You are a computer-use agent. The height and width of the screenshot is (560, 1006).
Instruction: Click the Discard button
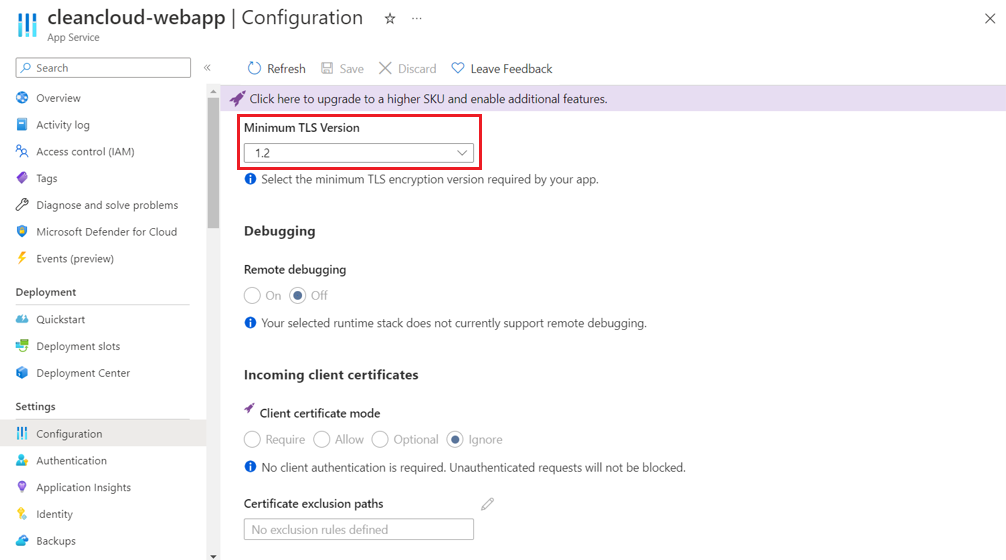(407, 69)
